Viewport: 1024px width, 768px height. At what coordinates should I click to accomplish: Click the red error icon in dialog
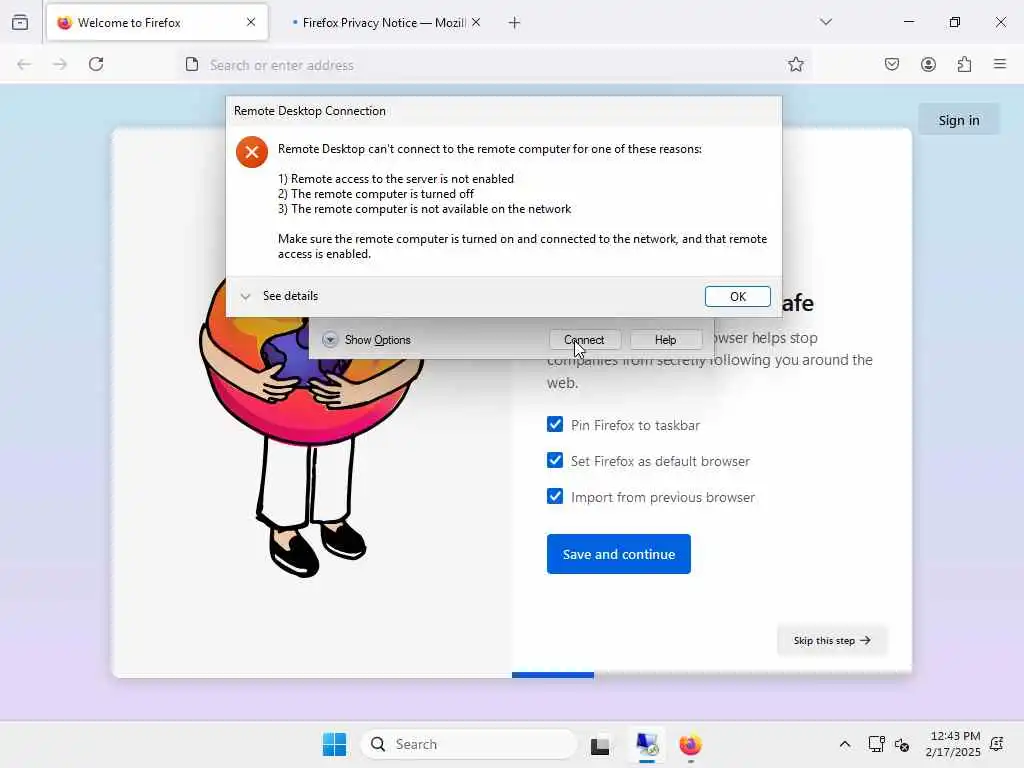[x=252, y=152]
